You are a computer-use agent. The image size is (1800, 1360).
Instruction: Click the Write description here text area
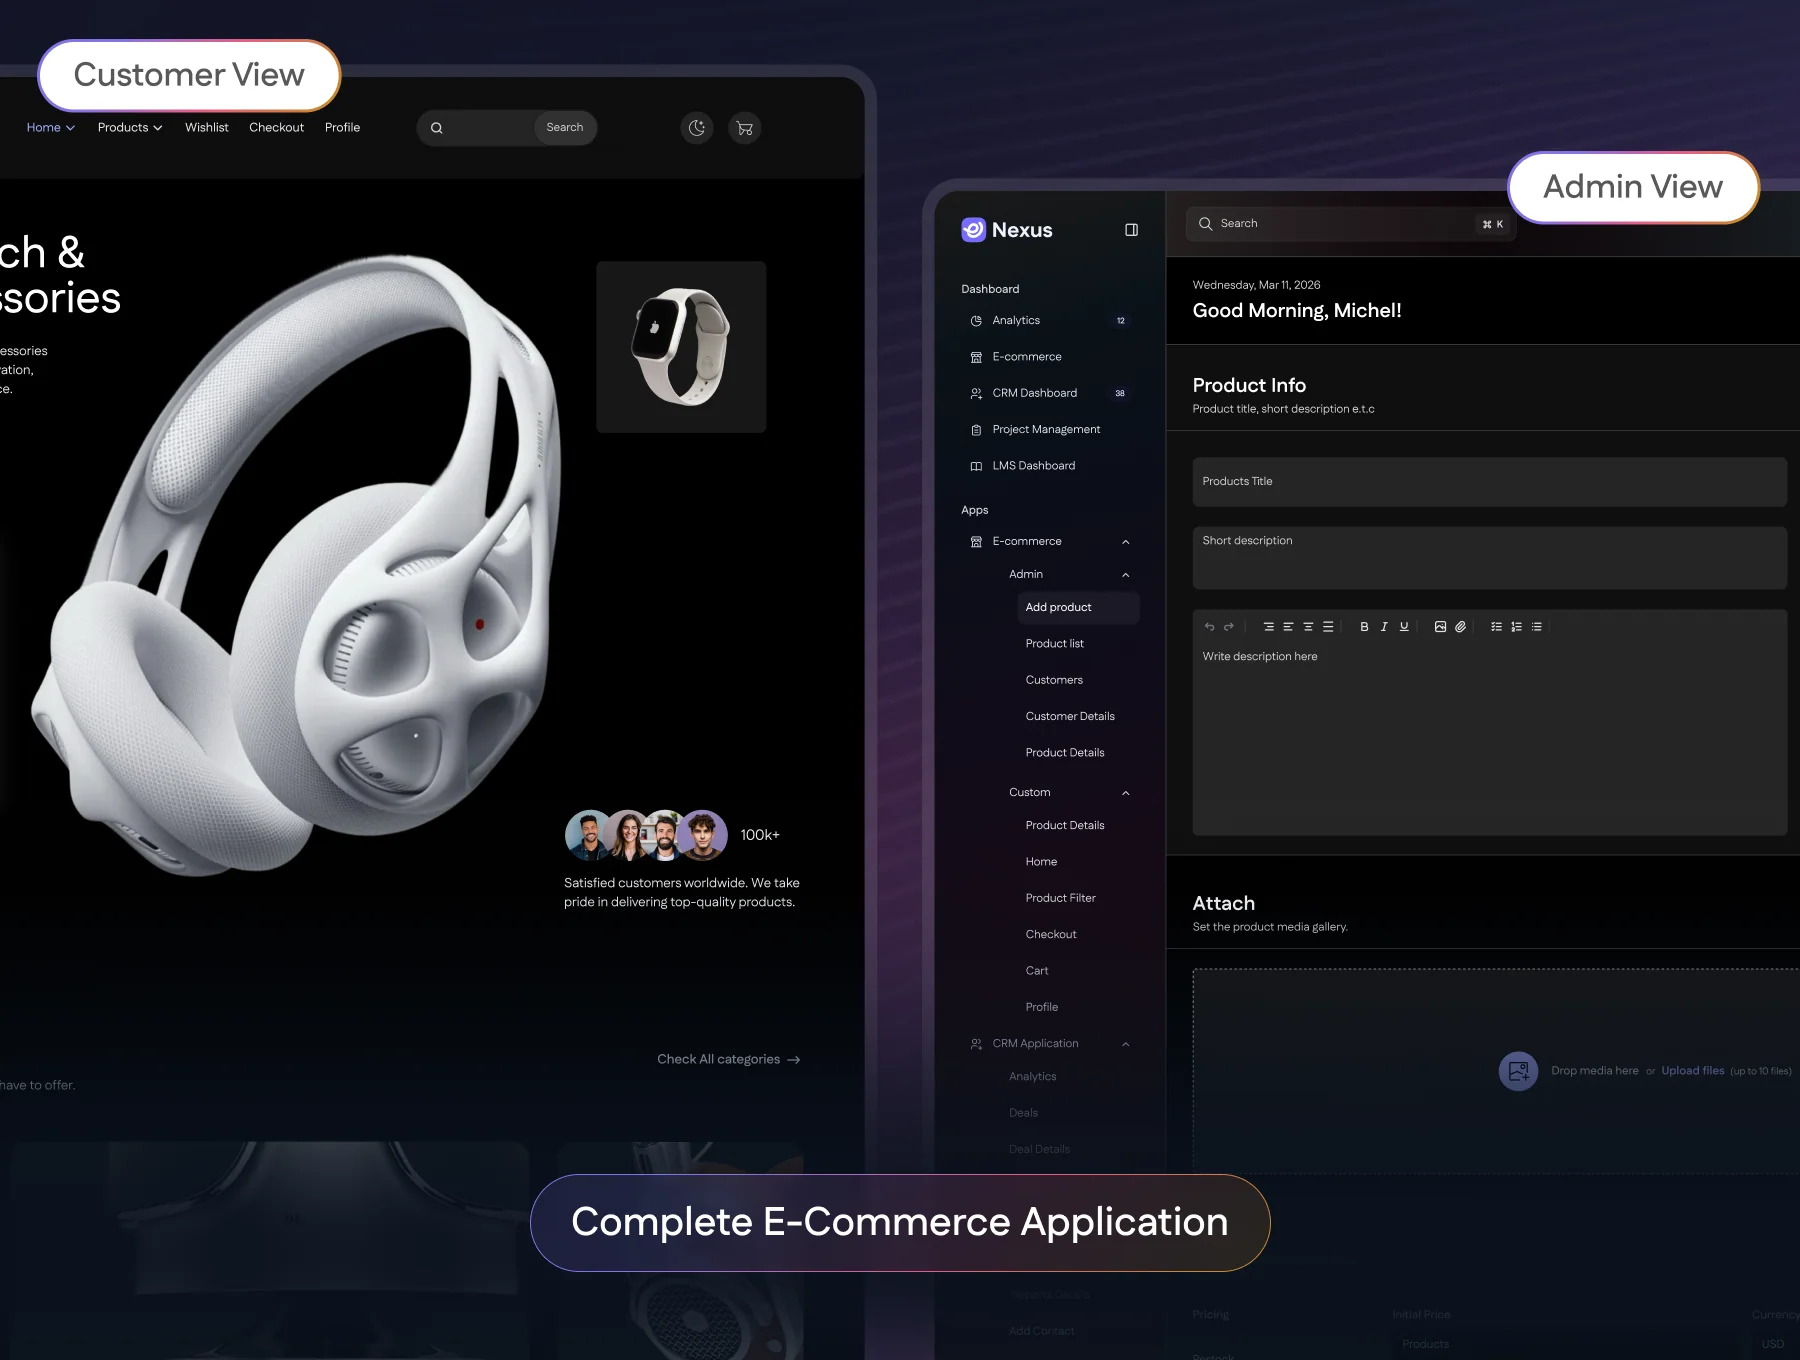click(x=1490, y=740)
